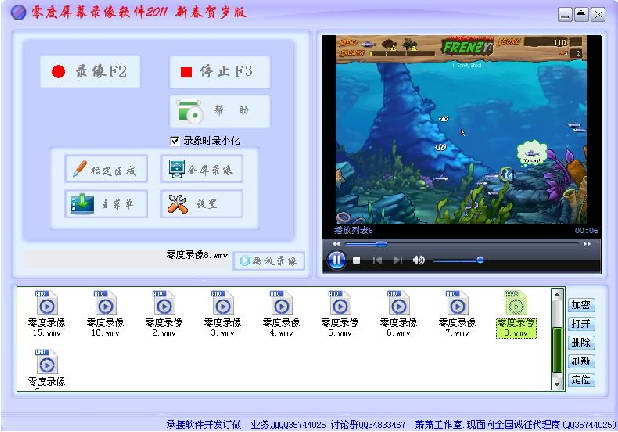Viewport: 618px width, 432px height.
Task: Click 删除 delete button
Action: (581, 343)
